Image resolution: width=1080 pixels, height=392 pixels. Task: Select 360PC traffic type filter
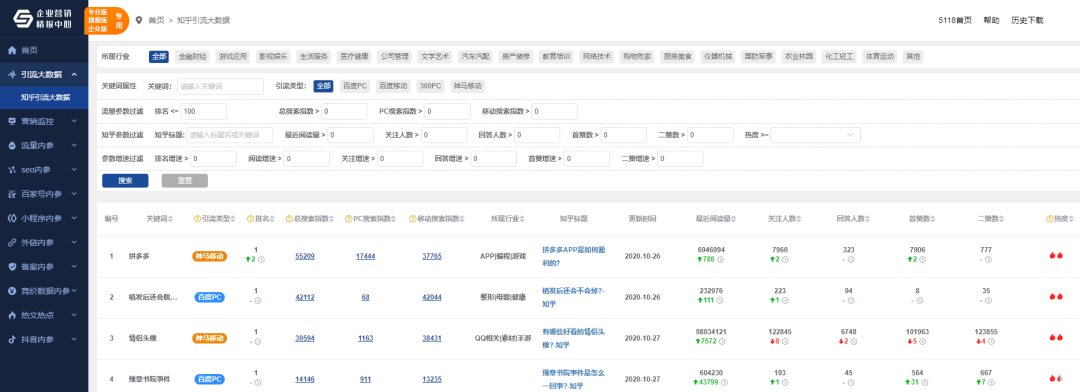coord(429,86)
